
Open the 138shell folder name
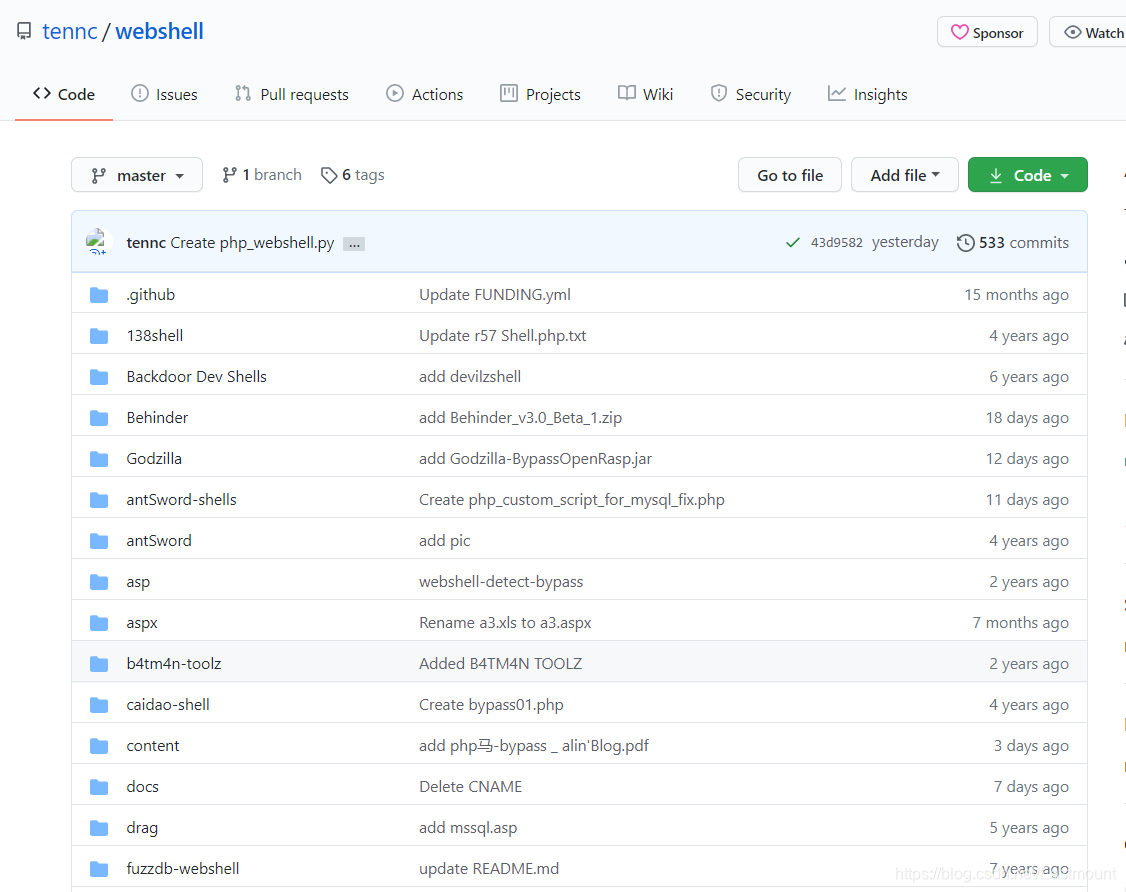tap(154, 335)
